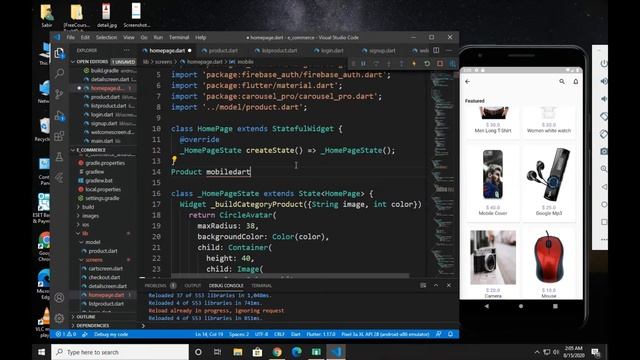640x360 pixels.
Task: Pause the debug session
Action: click(363, 64)
